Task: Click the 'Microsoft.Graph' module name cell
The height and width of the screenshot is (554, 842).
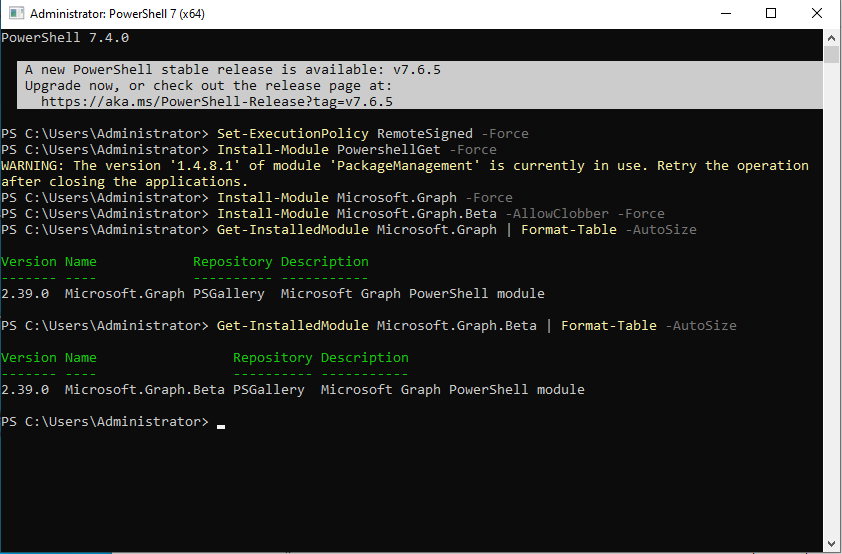Action: tap(125, 294)
